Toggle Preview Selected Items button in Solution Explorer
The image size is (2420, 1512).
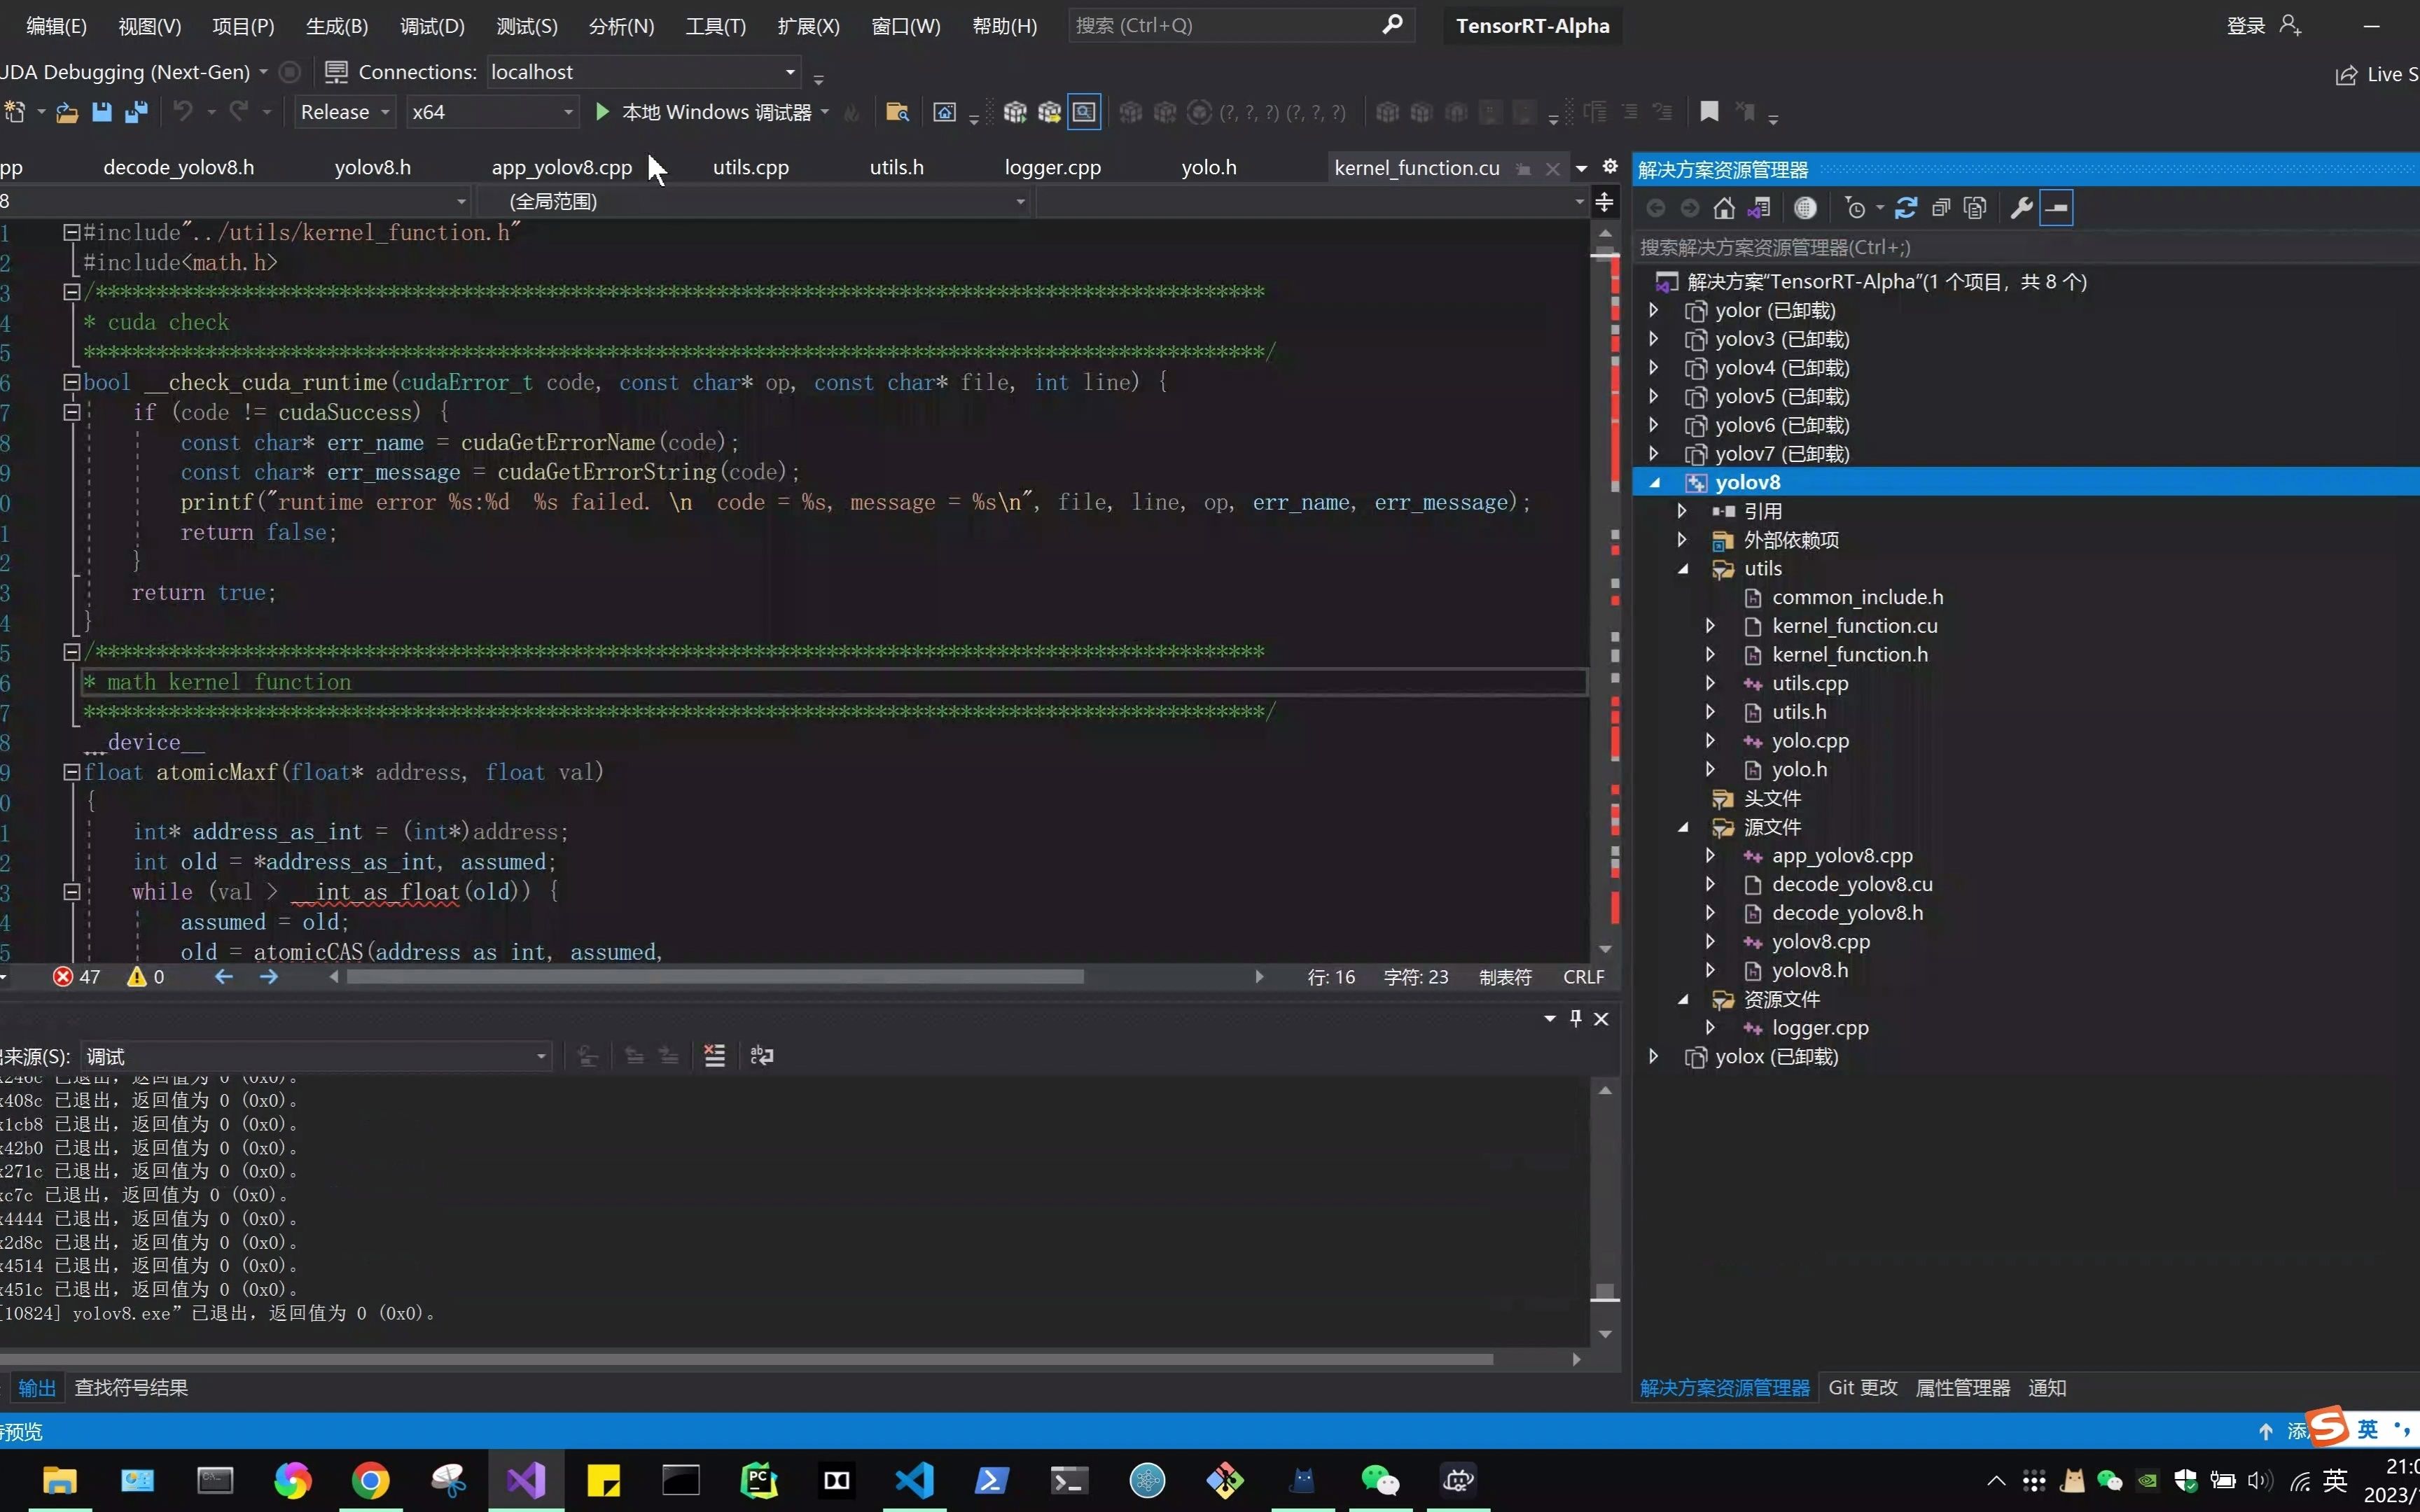tap(2056, 208)
